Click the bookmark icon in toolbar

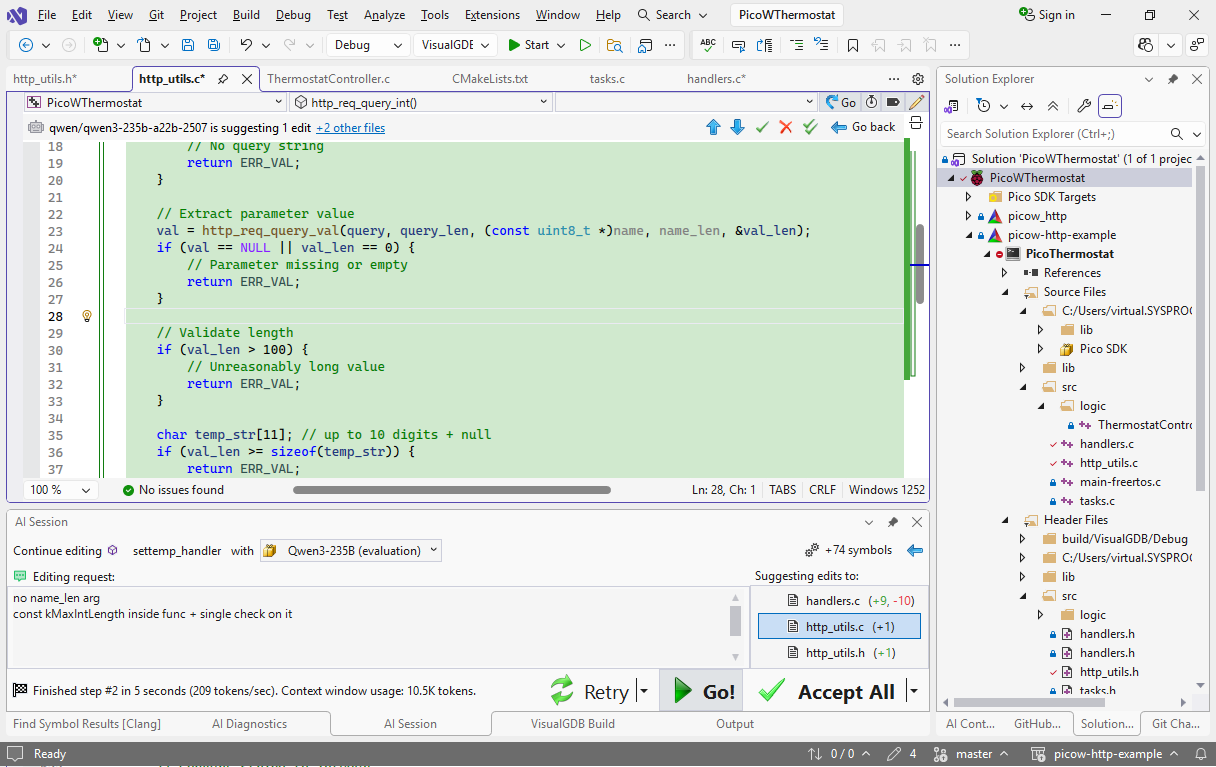(852, 45)
